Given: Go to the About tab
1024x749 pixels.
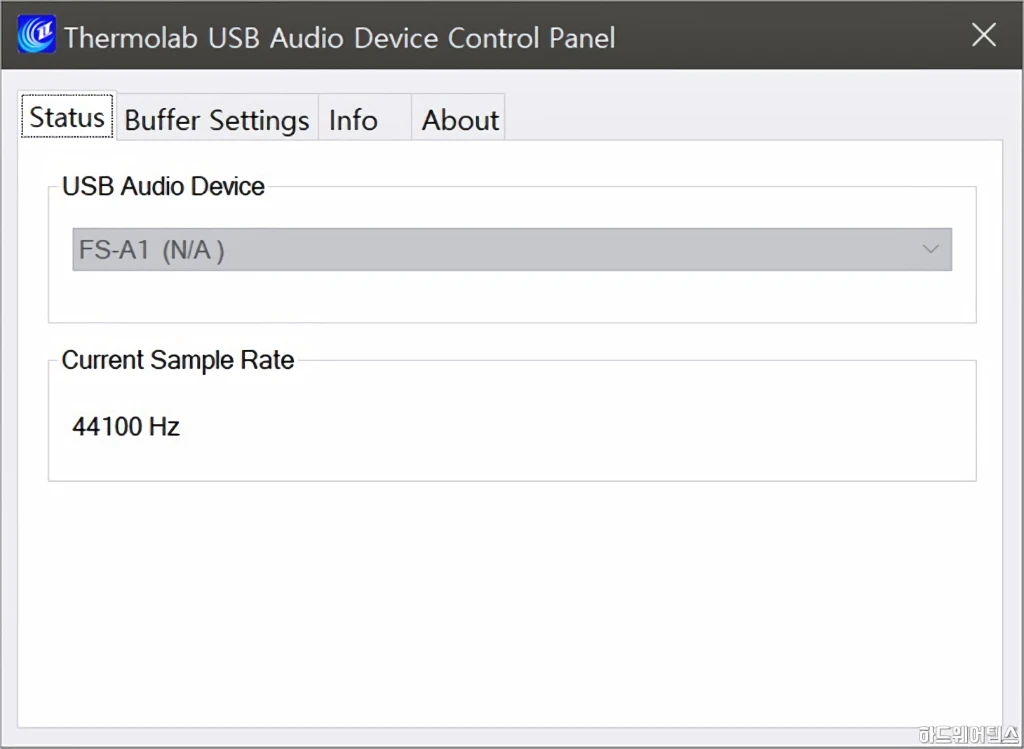Looking at the screenshot, I should [x=458, y=120].
